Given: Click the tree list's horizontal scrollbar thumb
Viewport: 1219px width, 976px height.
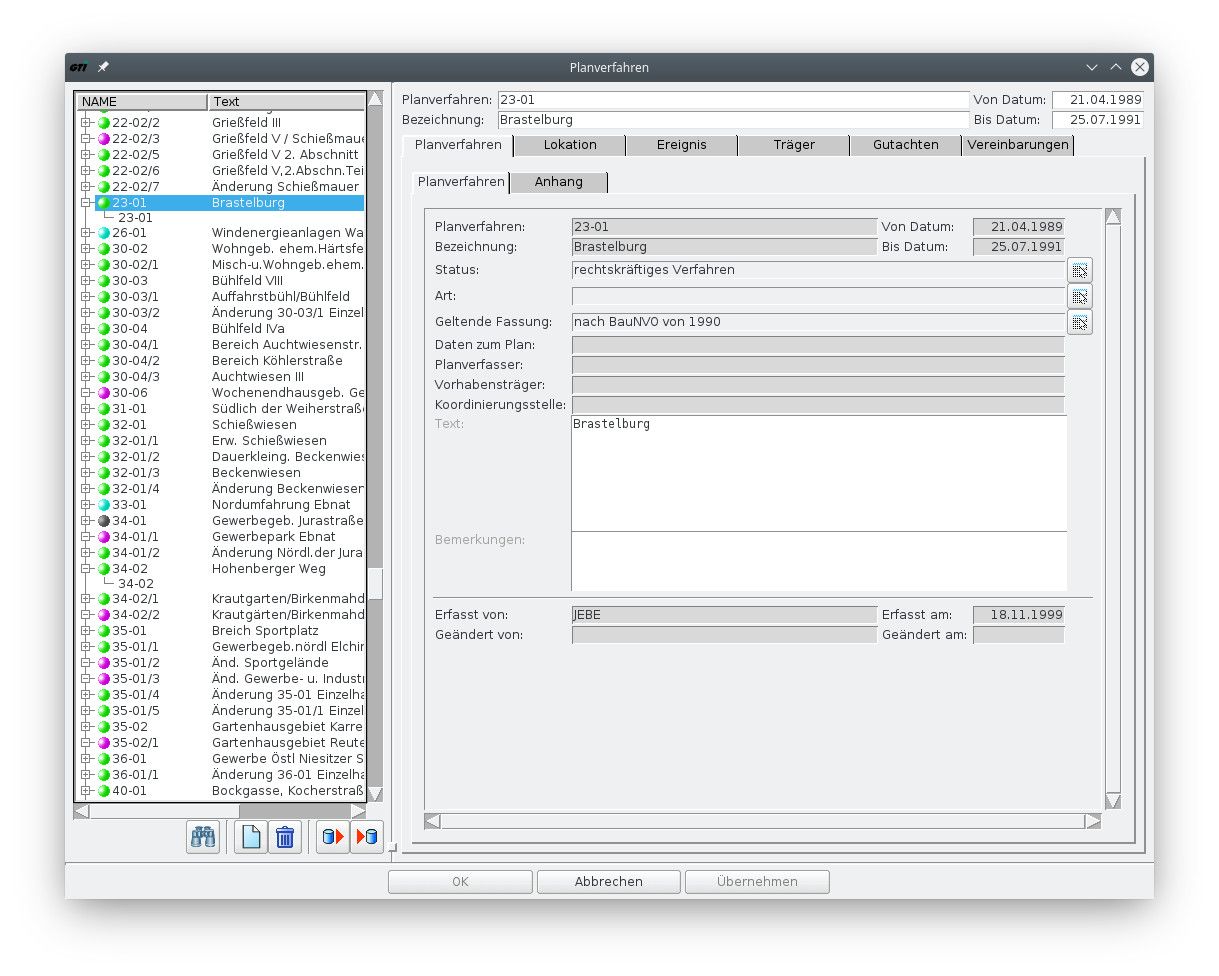Looking at the screenshot, I should pyautogui.click(x=164, y=811).
